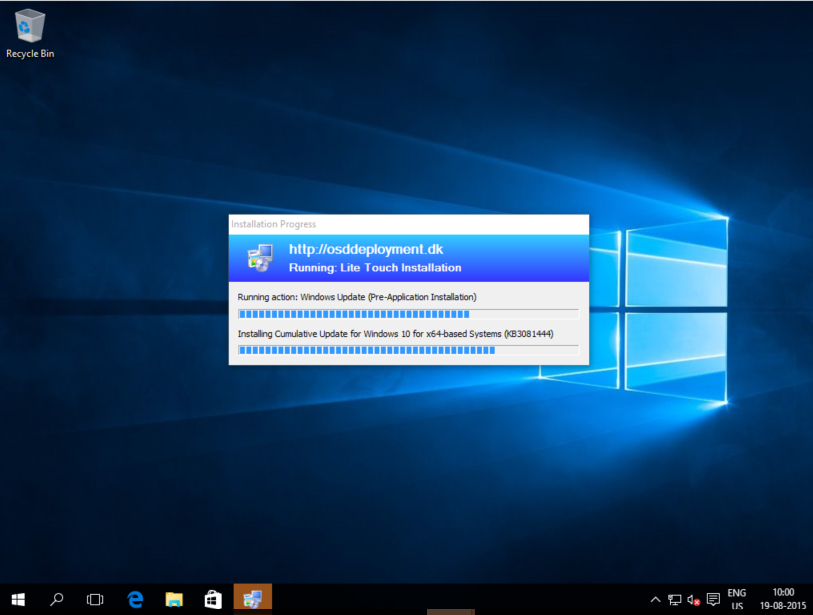Viewport: 813px width, 615px height.
Task: Open the Action Center notifications icon
Action: tap(713, 600)
